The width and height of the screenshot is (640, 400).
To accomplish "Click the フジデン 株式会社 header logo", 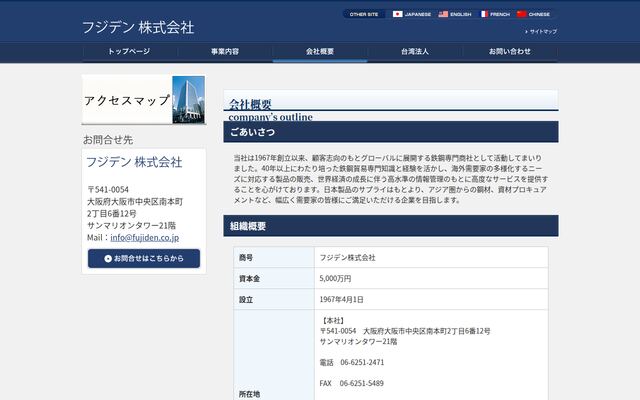I will tap(138, 27).
